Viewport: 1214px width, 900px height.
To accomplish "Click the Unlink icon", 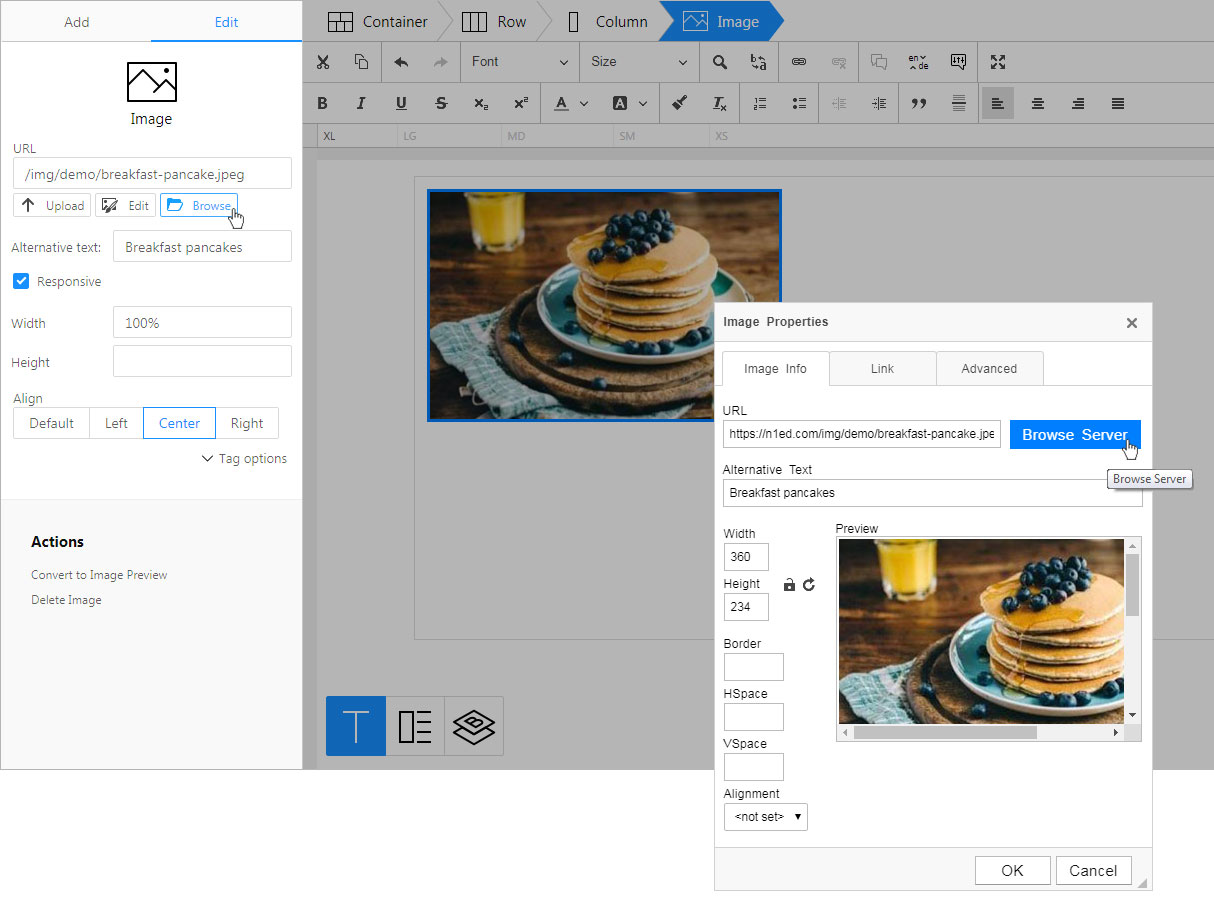I will click(839, 62).
